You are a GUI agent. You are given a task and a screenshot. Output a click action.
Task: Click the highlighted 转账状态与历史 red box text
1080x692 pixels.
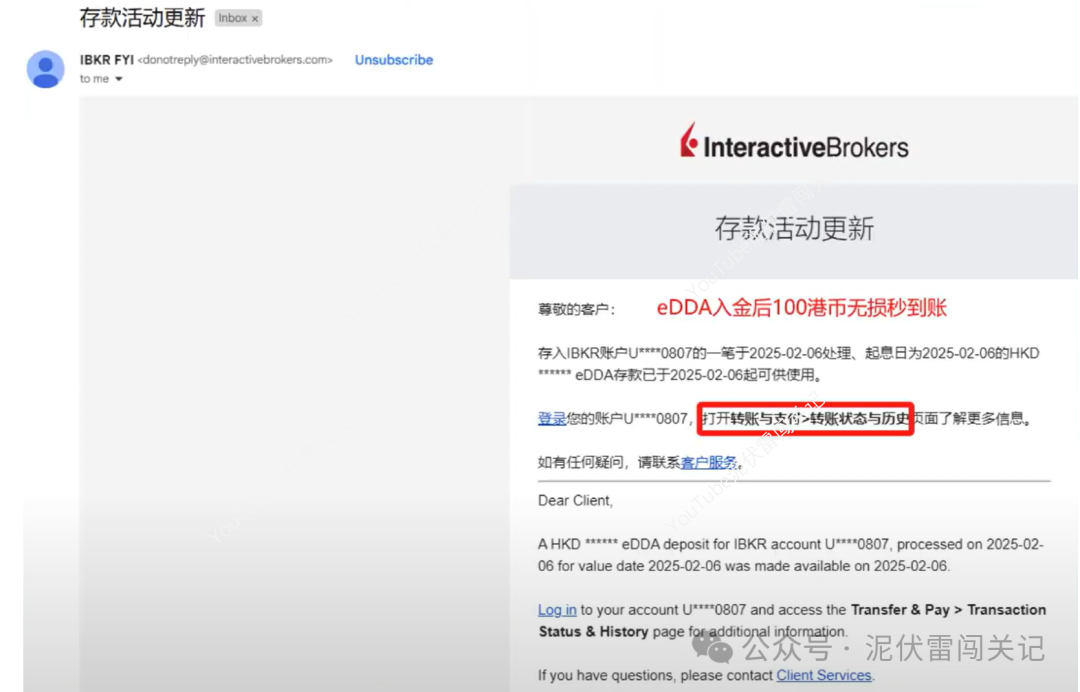(x=806, y=418)
